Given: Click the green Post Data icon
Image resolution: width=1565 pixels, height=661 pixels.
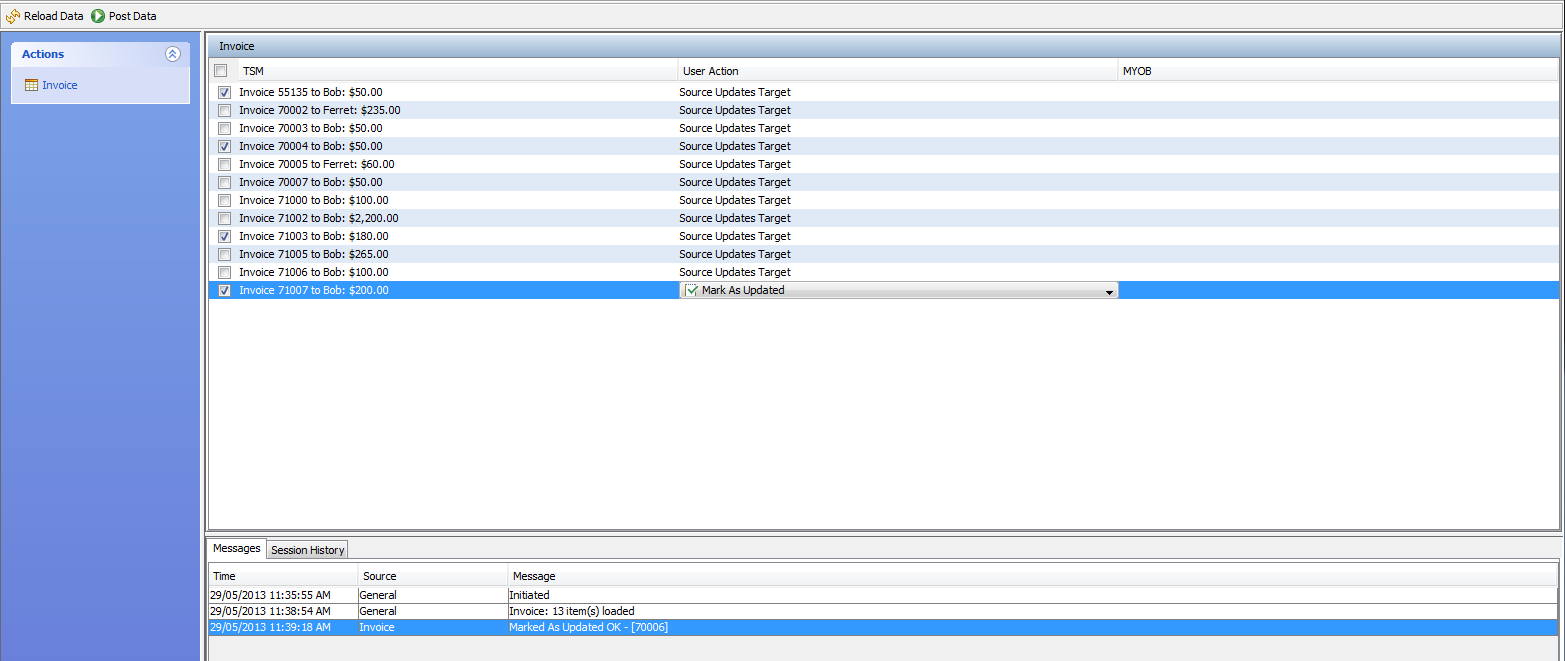Looking at the screenshot, I should [x=98, y=16].
